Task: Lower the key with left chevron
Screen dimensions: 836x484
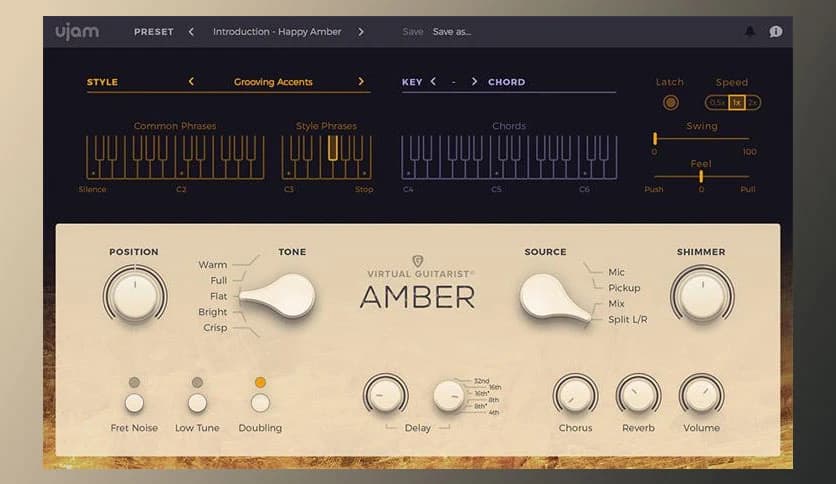Action: (x=433, y=82)
